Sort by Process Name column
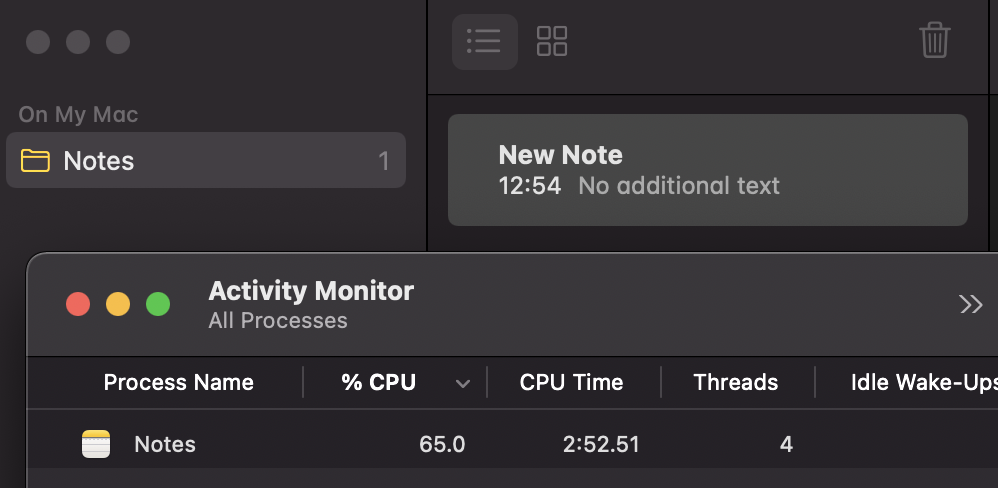 178,383
